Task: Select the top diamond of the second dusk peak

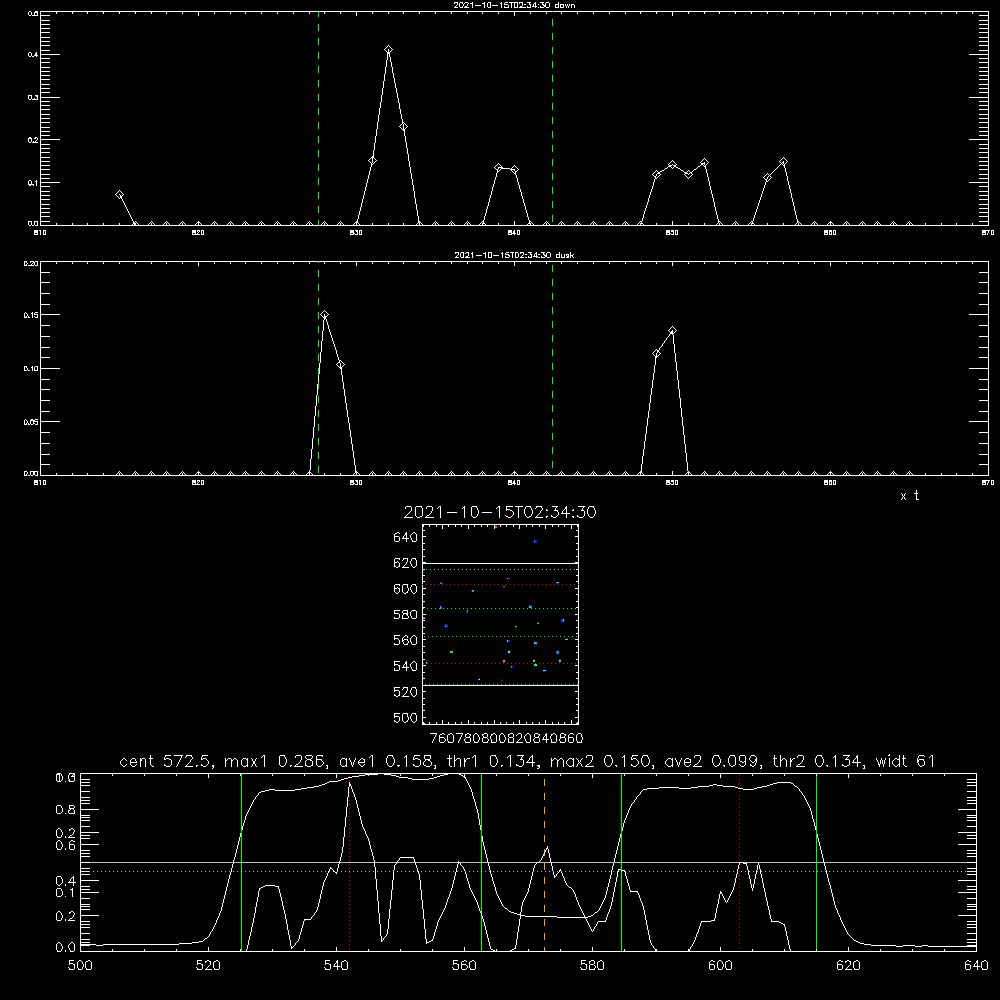Action: (x=672, y=331)
